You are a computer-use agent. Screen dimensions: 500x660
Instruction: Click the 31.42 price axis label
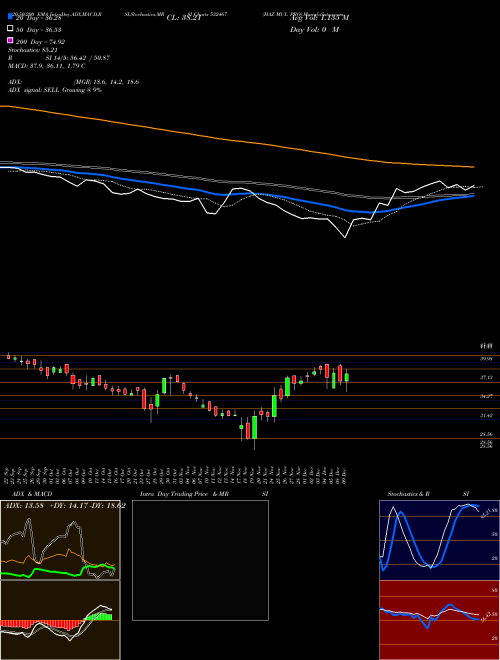[487, 415]
